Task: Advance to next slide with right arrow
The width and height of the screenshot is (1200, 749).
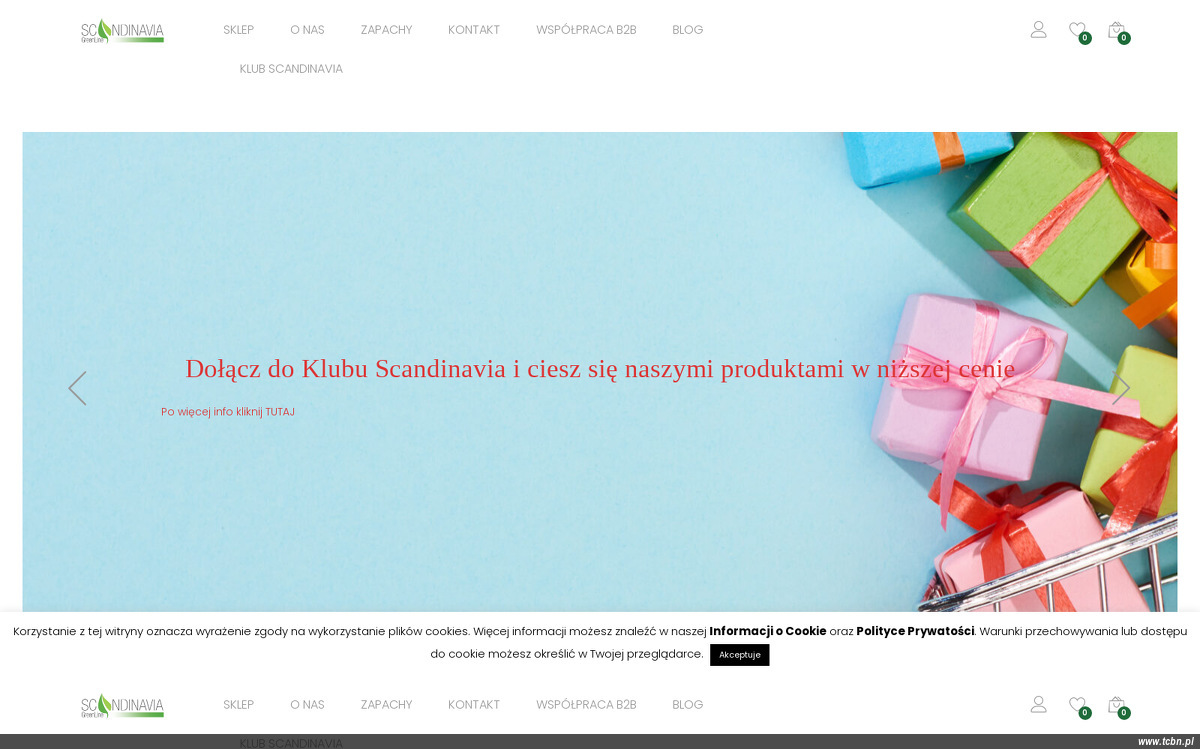Action: pos(1121,388)
